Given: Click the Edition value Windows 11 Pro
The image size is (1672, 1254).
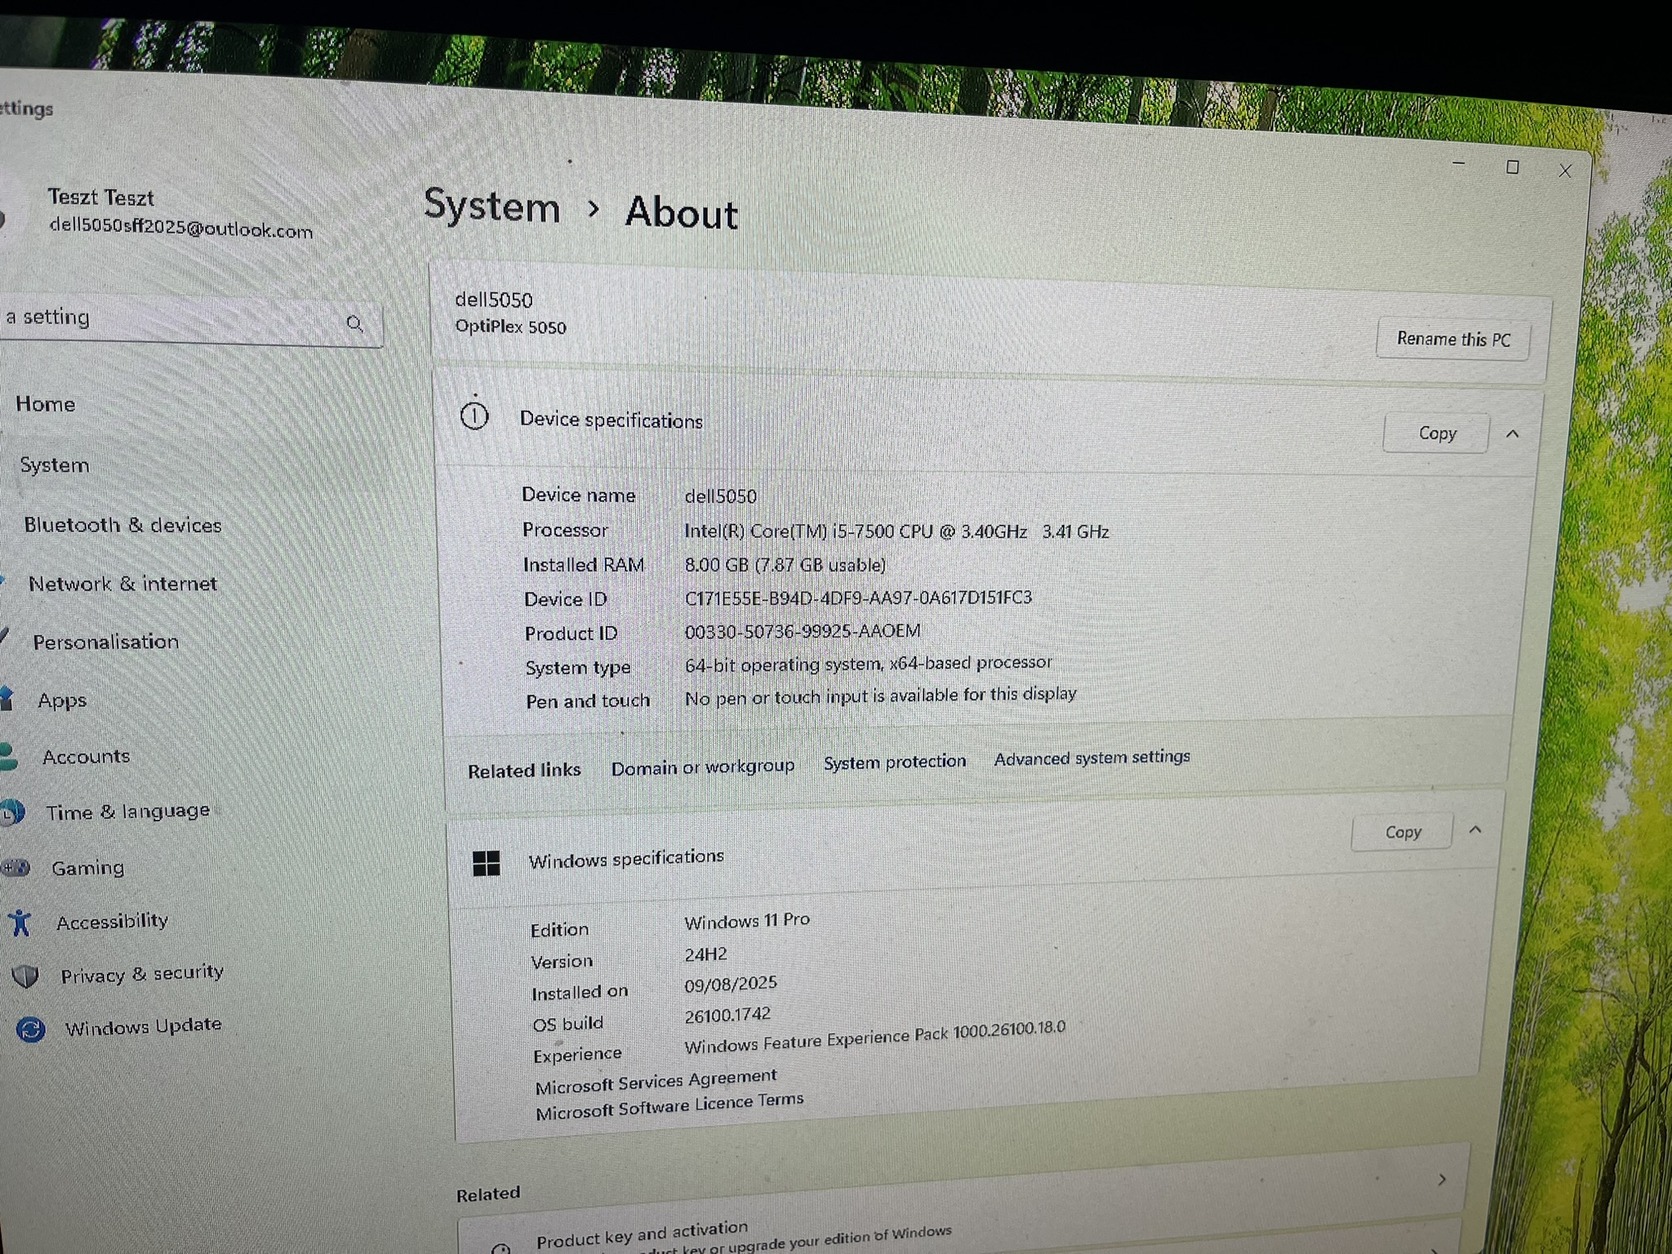Looking at the screenshot, I should tap(747, 921).
